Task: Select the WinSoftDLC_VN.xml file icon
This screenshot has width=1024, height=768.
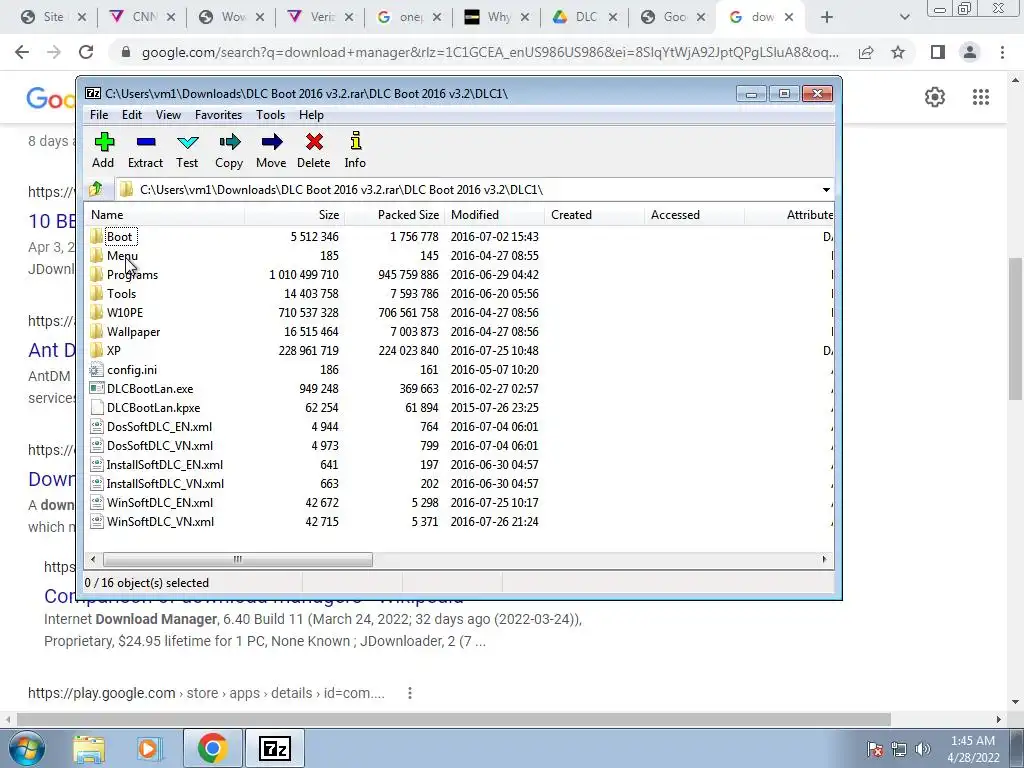Action: pos(97,521)
